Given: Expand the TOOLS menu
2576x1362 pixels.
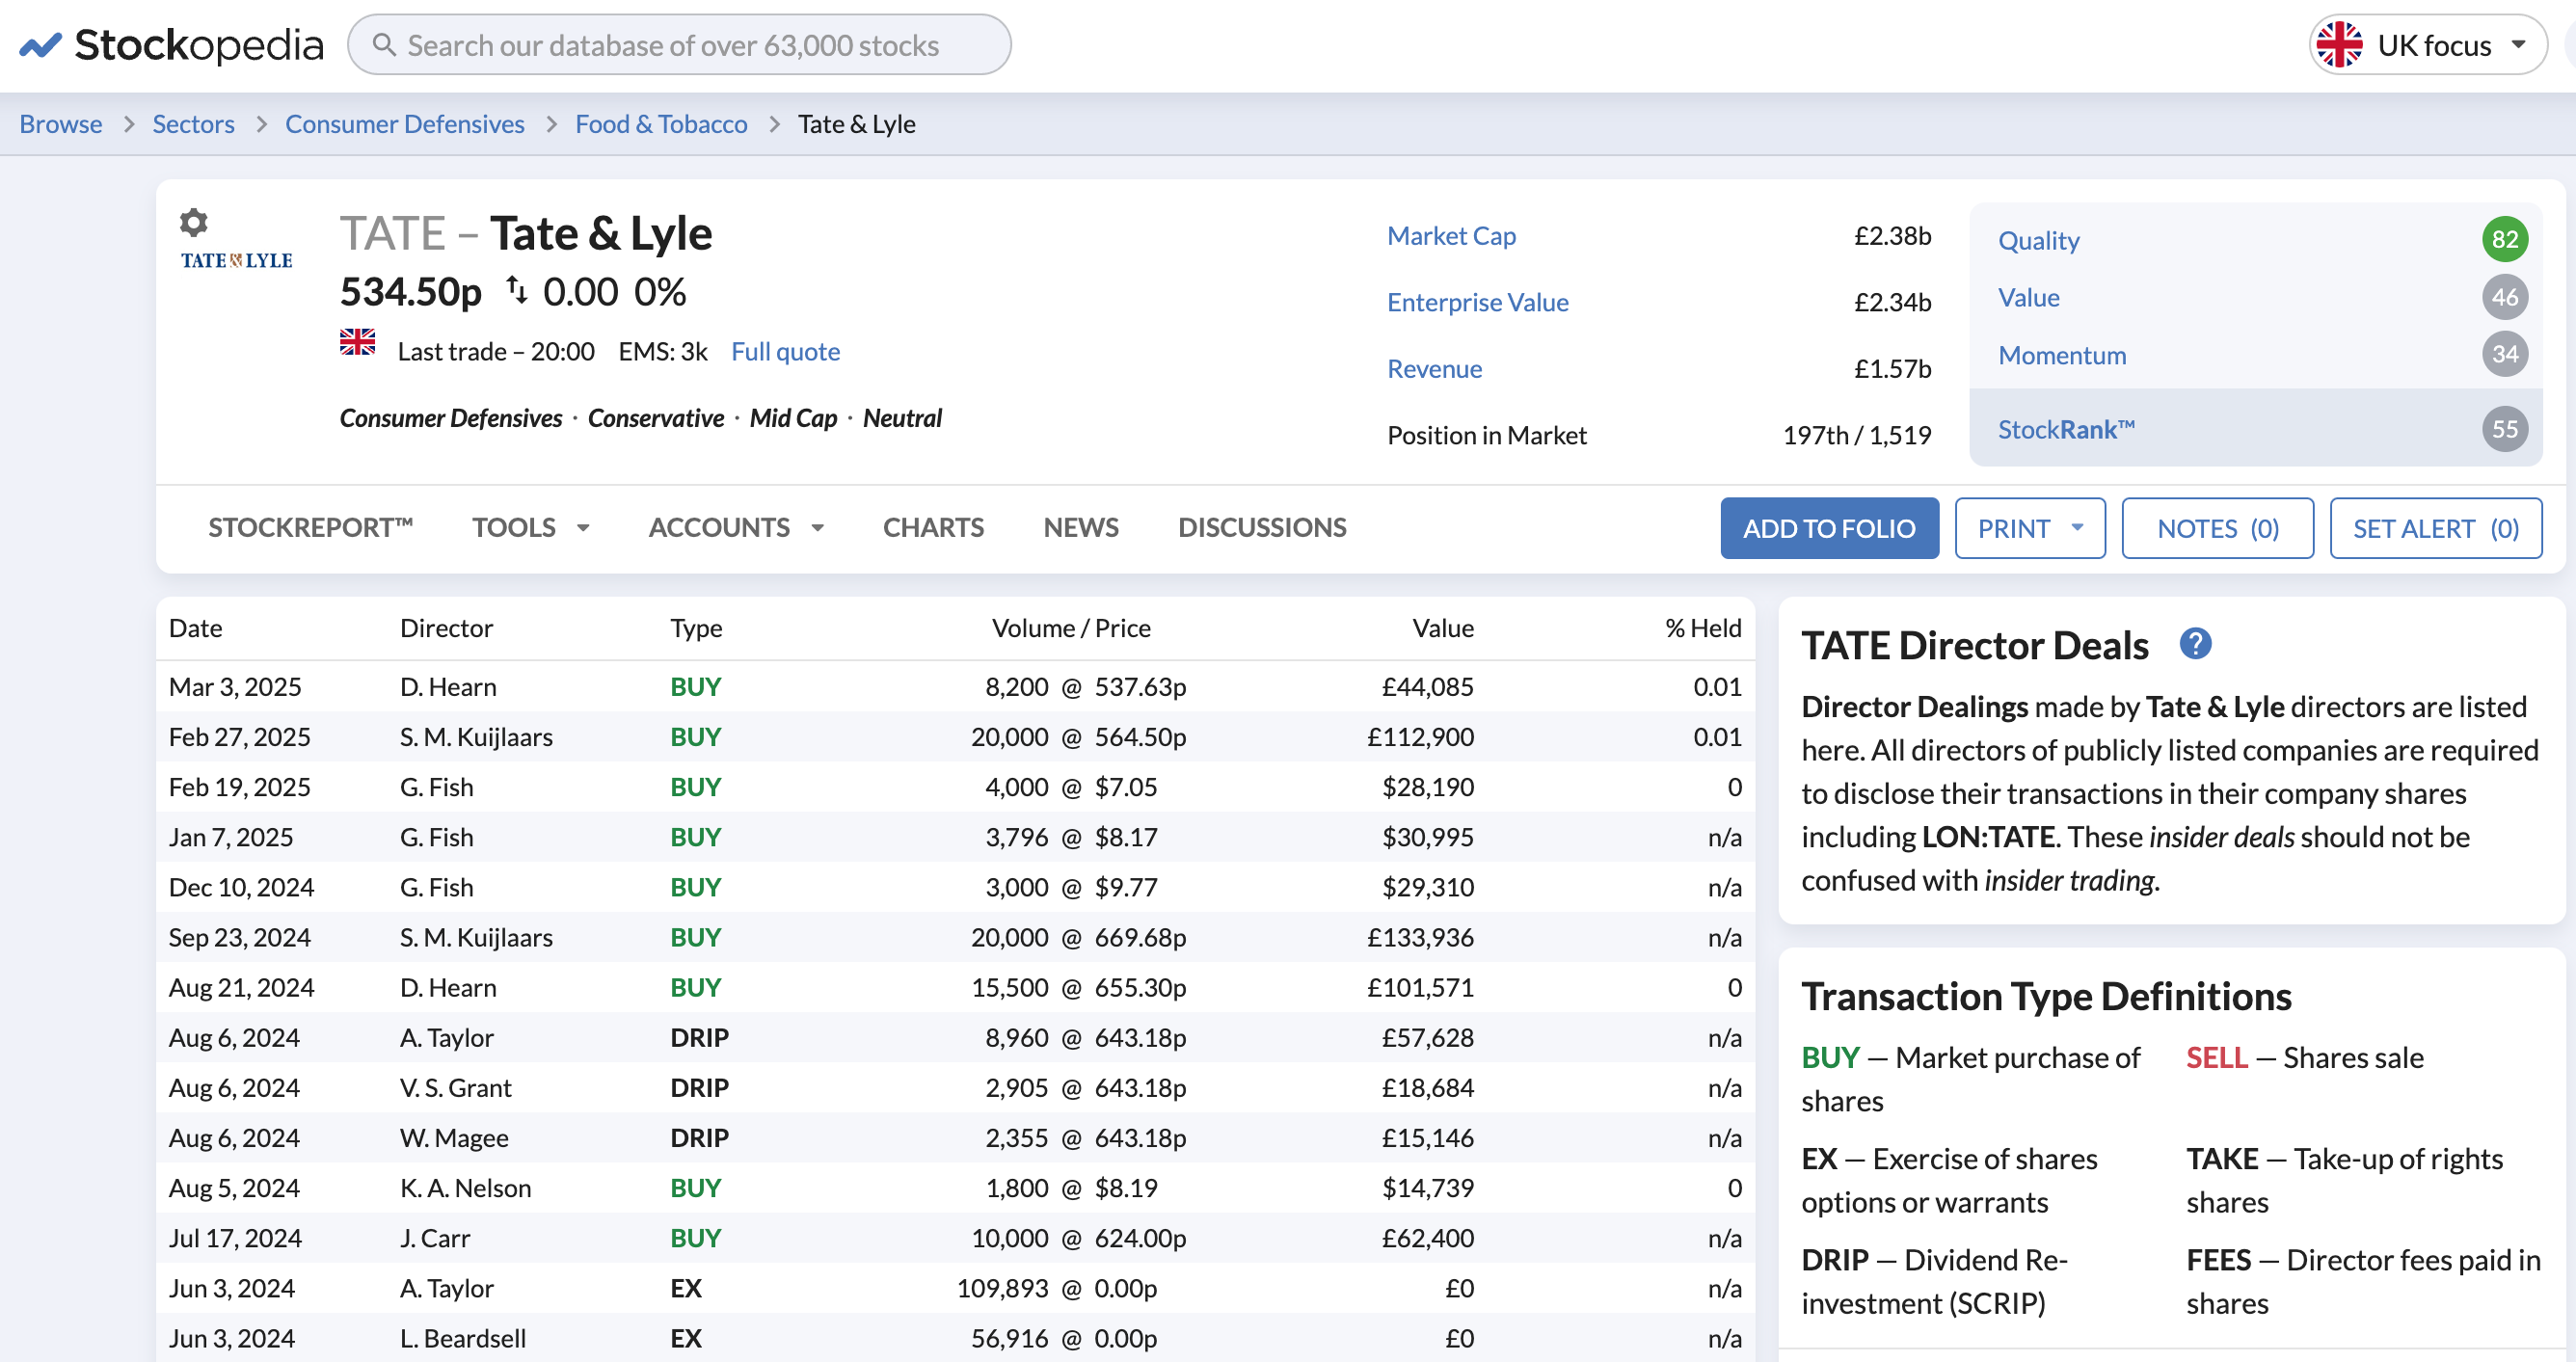Looking at the screenshot, I should [531, 527].
